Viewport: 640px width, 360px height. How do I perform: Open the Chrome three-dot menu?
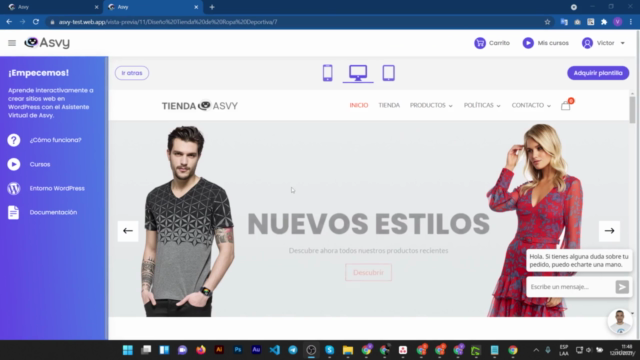(631, 22)
